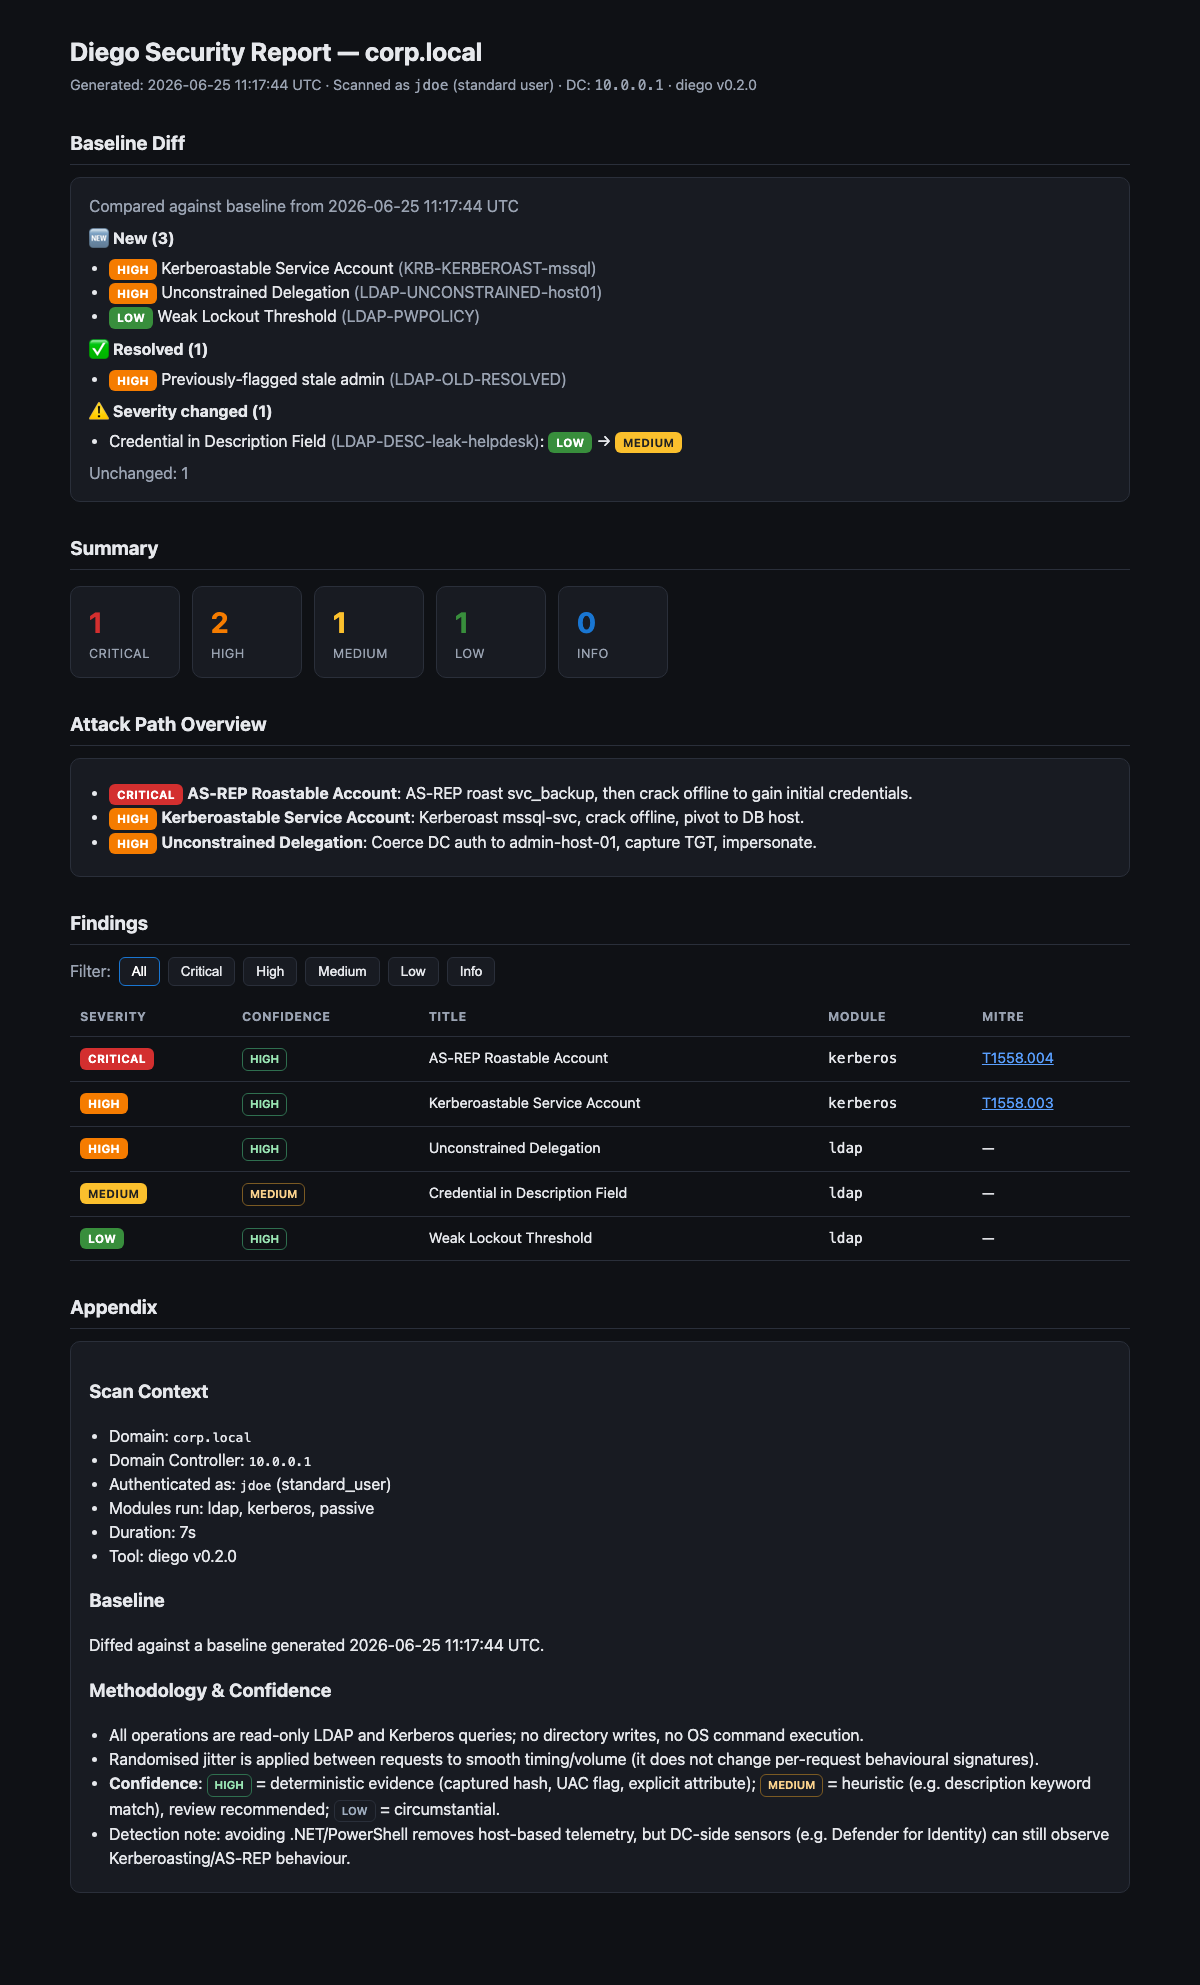Screen dimensions: 1200x1985
Task: Click the NEW emoji icon beside New (3)
Action: pyautogui.click(x=99, y=238)
